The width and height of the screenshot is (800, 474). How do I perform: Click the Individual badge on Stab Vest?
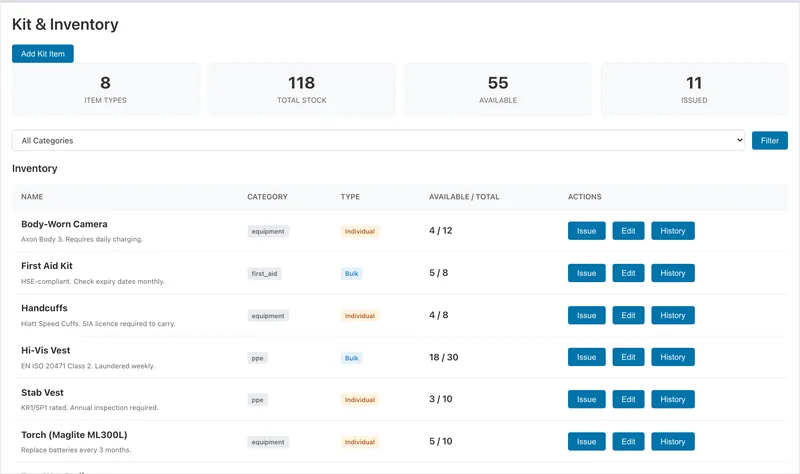pos(360,400)
